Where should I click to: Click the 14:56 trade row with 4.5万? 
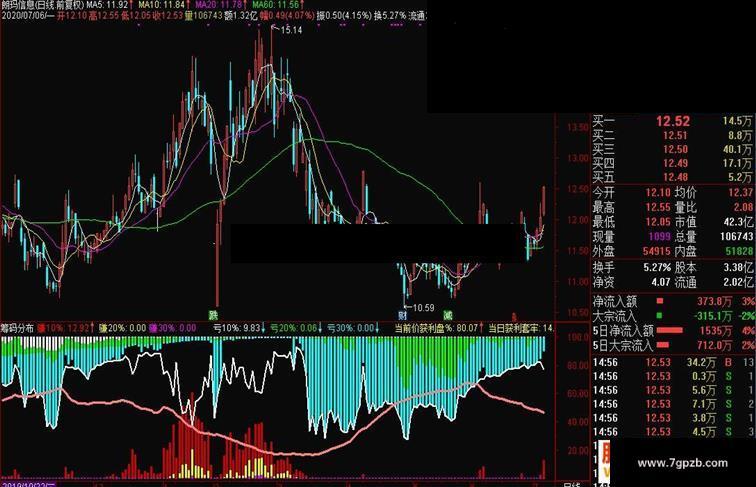click(673, 432)
